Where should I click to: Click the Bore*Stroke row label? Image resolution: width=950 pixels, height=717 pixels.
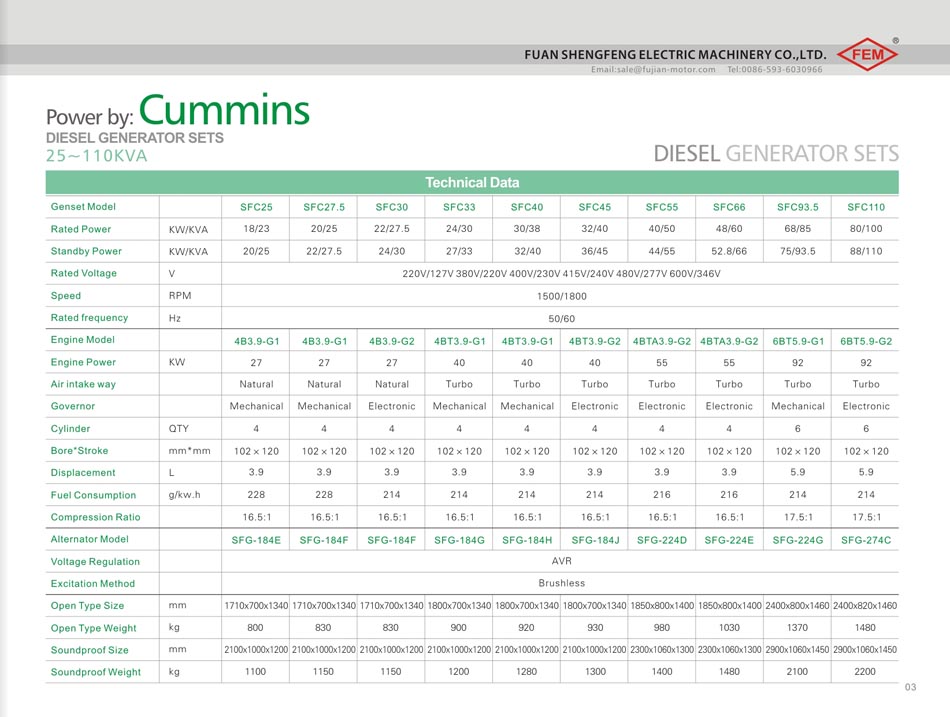coord(79,451)
